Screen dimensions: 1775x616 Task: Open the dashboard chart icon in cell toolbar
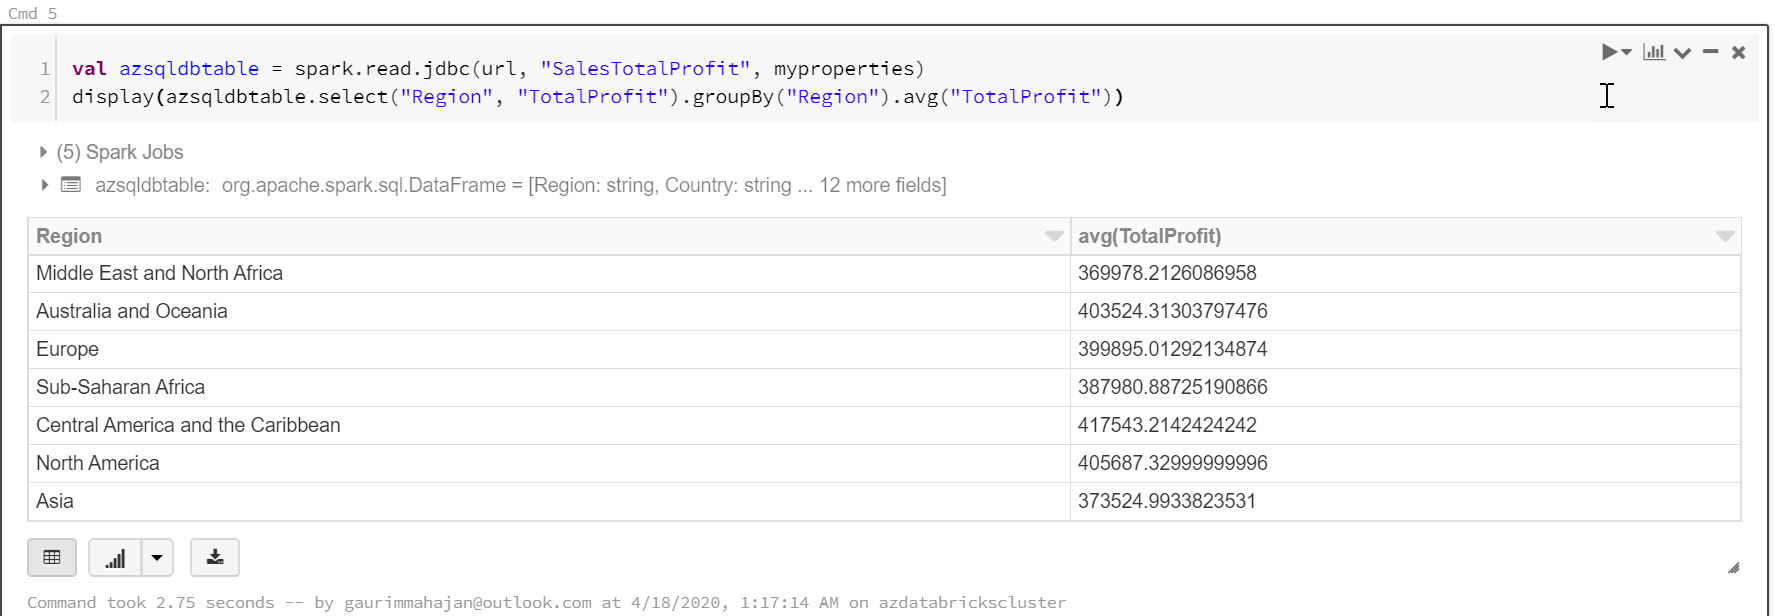click(1654, 52)
